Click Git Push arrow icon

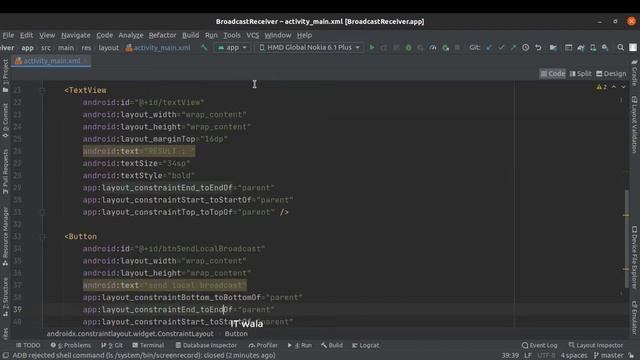pos(513,48)
